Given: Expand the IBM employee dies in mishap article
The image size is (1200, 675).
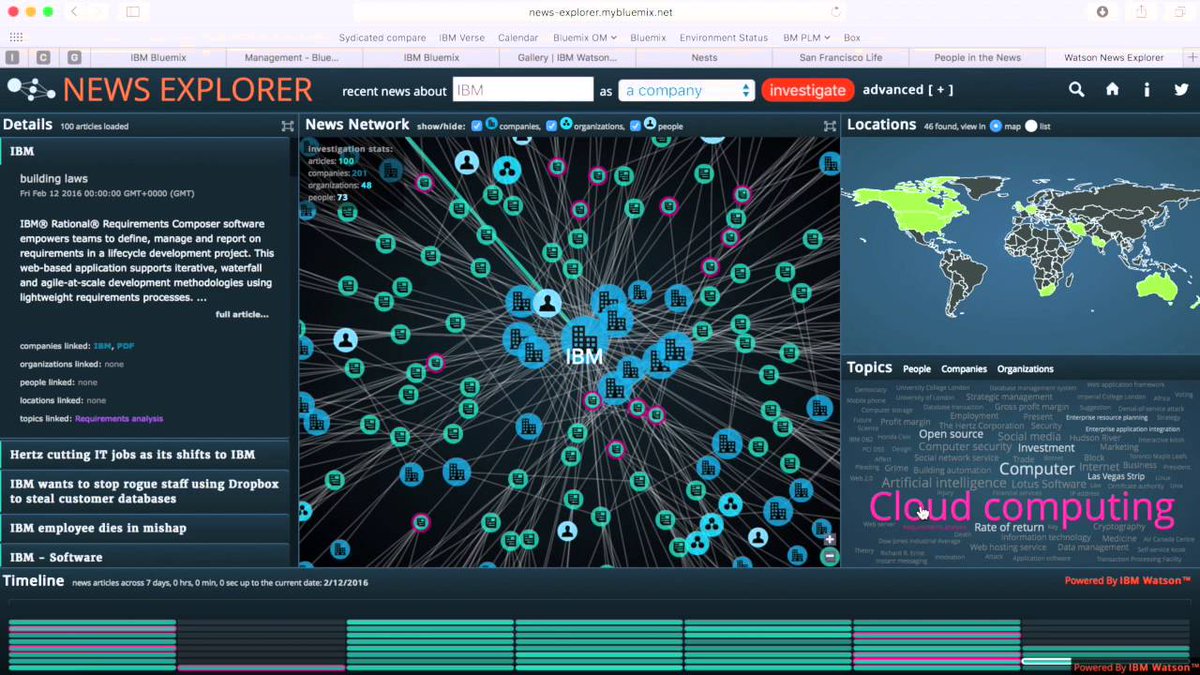Looking at the screenshot, I should point(145,527).
